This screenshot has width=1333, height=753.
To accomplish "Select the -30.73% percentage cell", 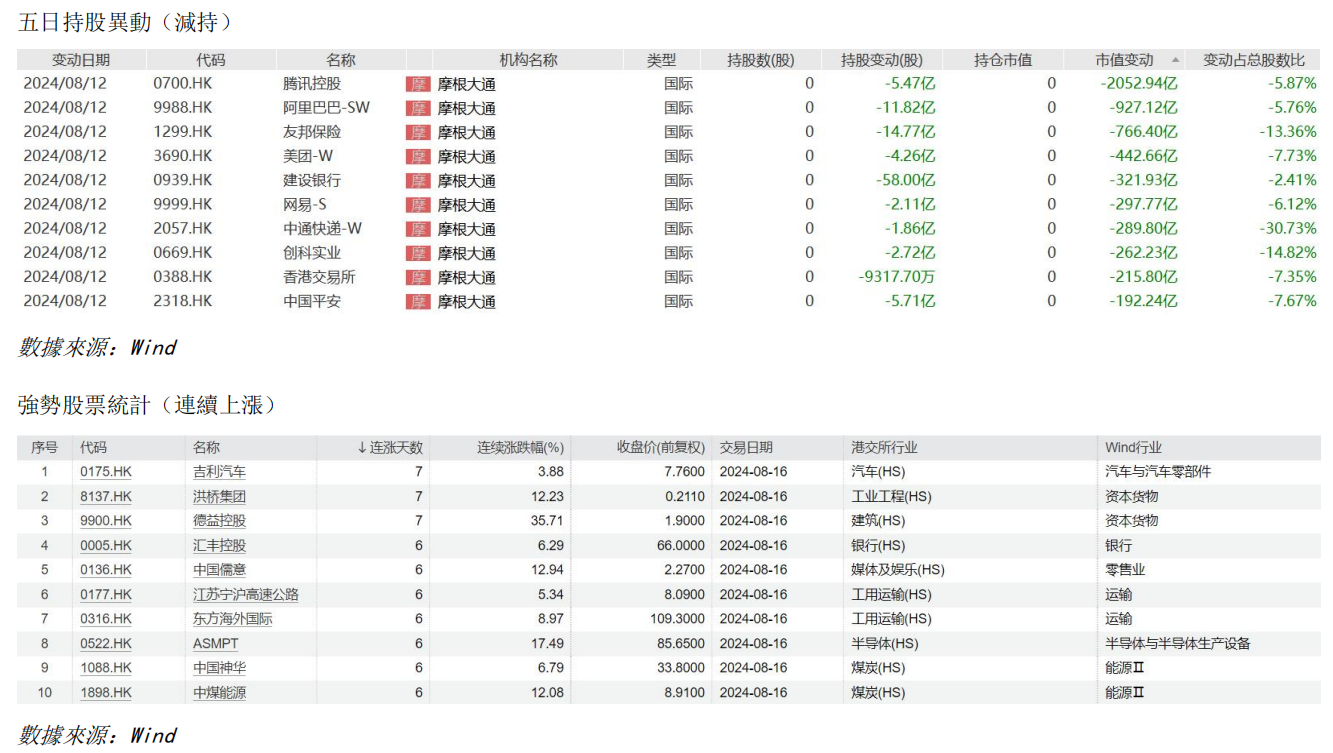I will pos(1287,229).
